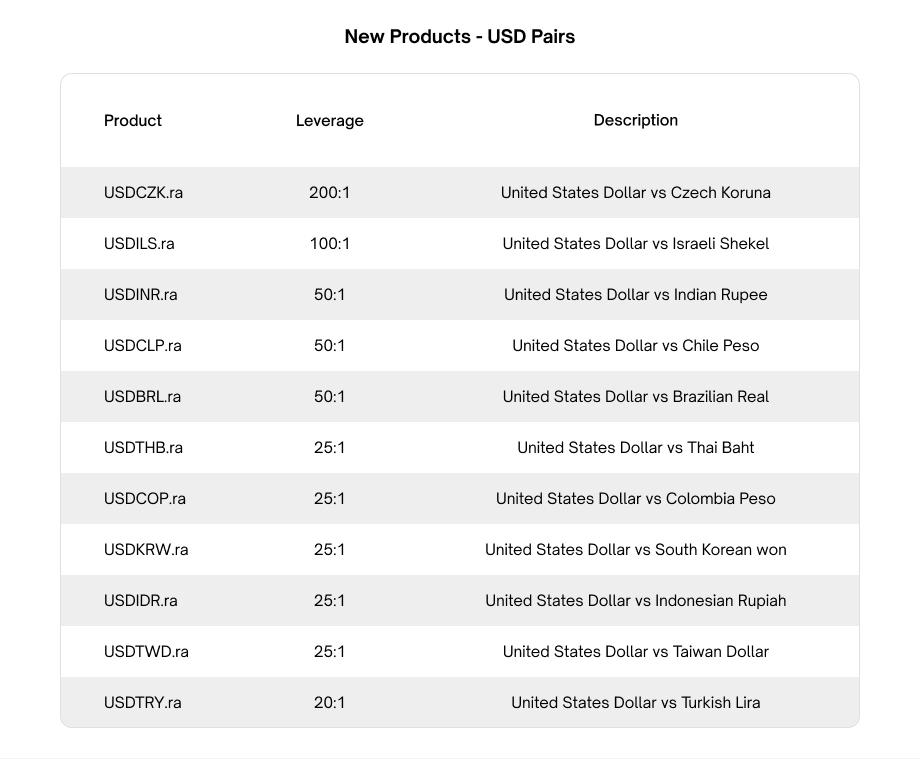Image resolution: width=920 pixels, height=759 pixels.
Task: Select the 100:1 leverage cell
Action: [329, 244]
